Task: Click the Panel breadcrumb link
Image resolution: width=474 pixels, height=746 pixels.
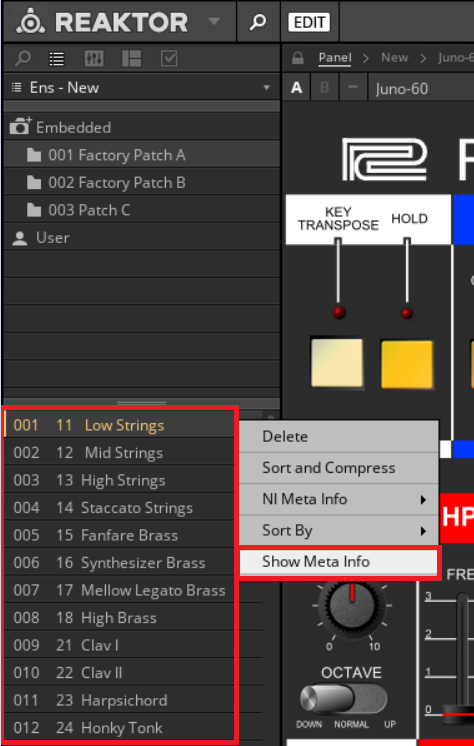Action: click(335, 58)
